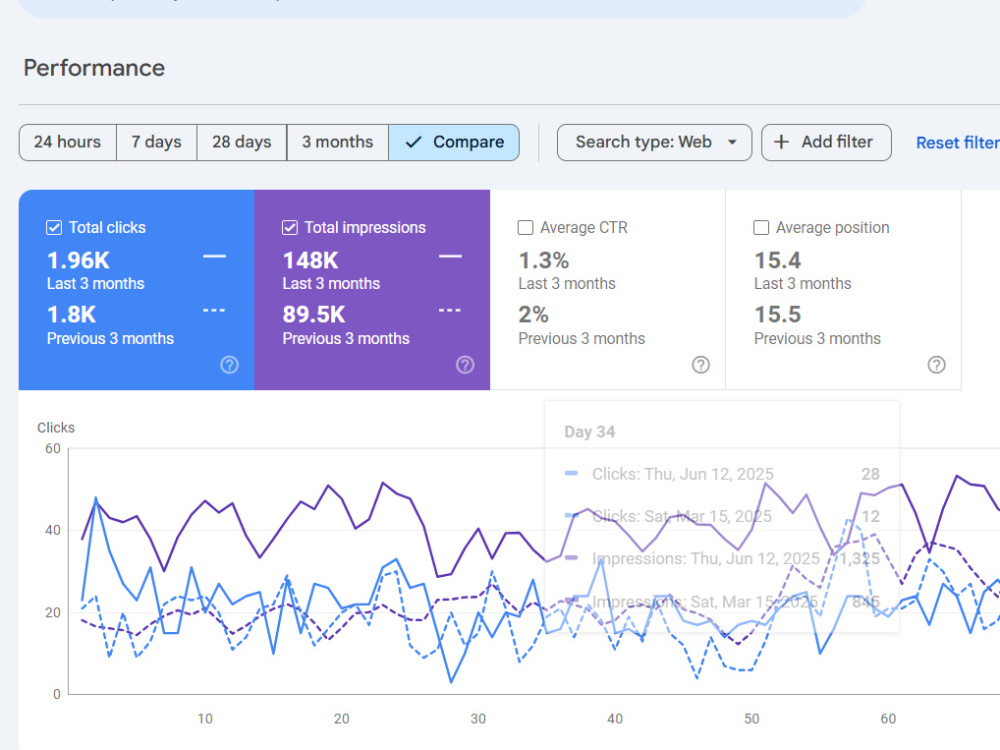Image resolution: width=1000 pixels, height=750 pixels.
Task: Click the Performance heading
Action: (94, 68)
